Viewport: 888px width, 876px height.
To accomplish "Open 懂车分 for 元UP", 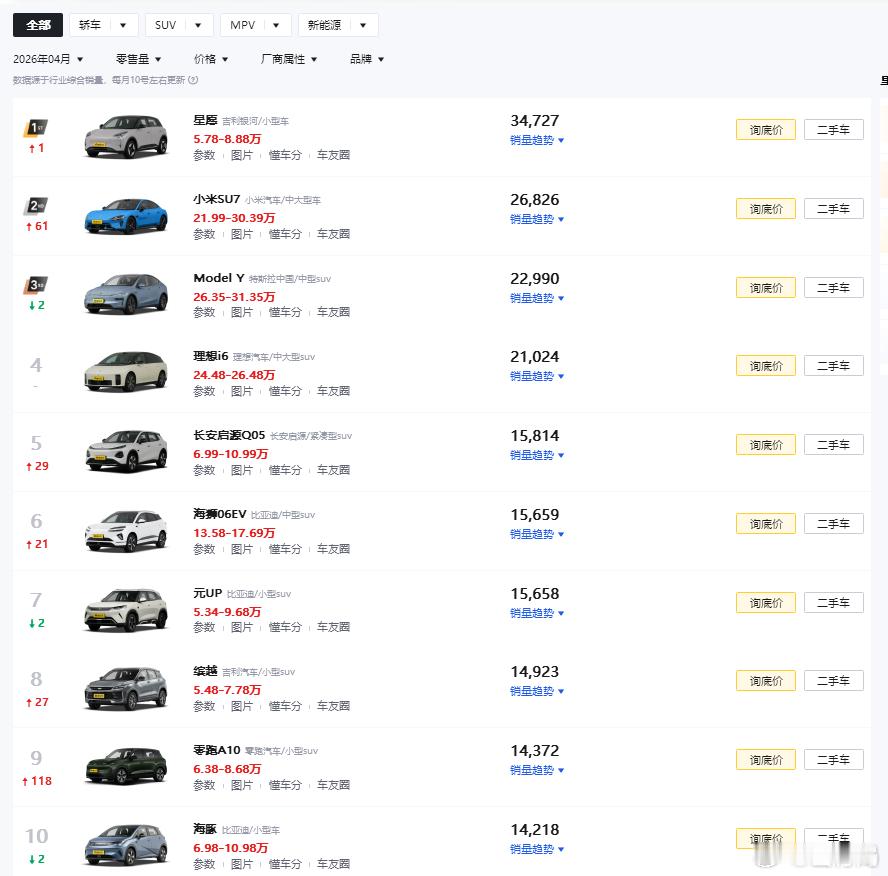I will tap(285, 627).
